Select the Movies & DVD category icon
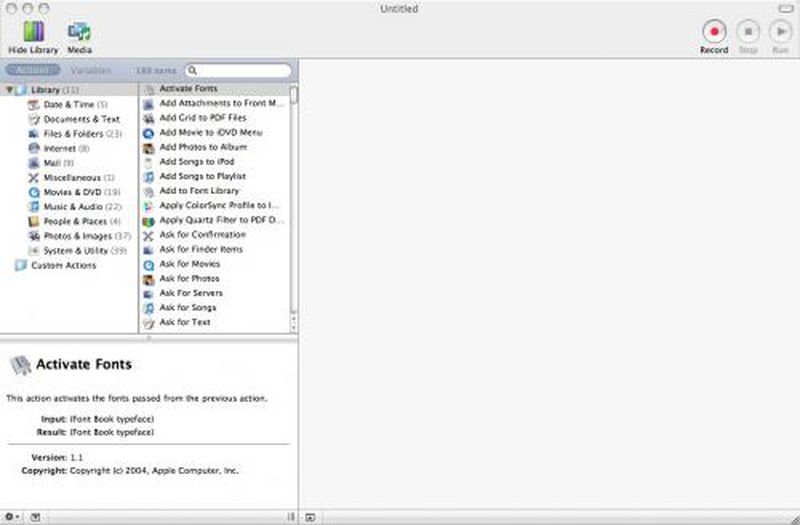 tap(34, 192)
